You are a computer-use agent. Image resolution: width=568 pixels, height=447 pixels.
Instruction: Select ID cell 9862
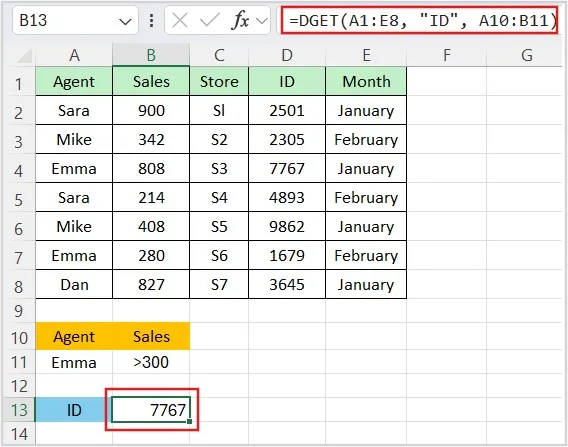click(x=287, y=226)
